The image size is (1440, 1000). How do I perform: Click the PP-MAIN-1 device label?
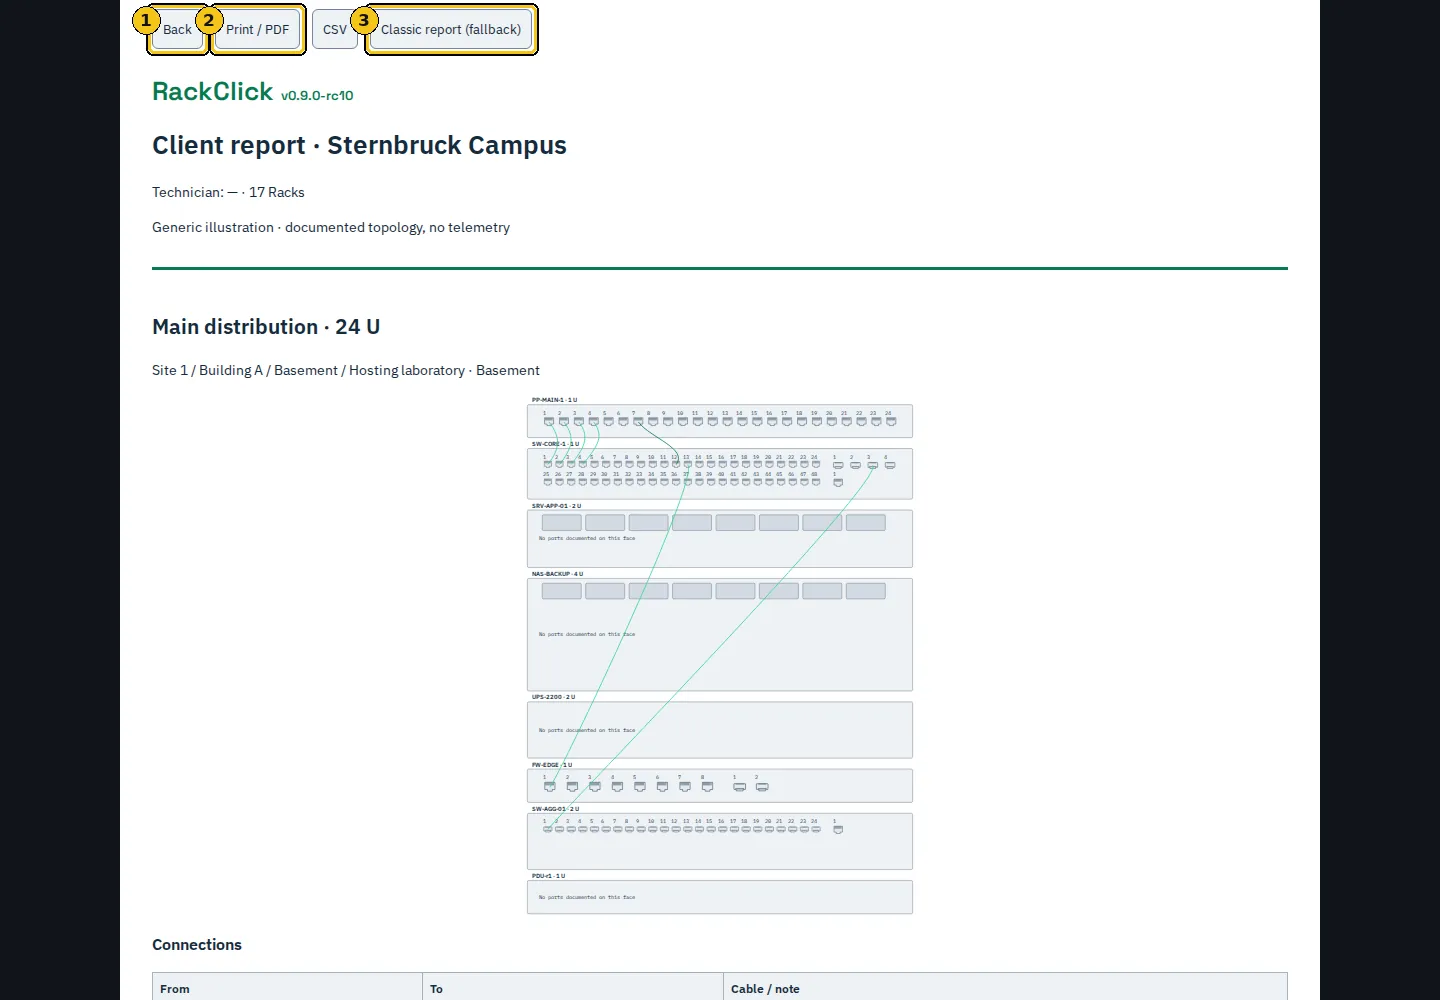click(555, 400)
